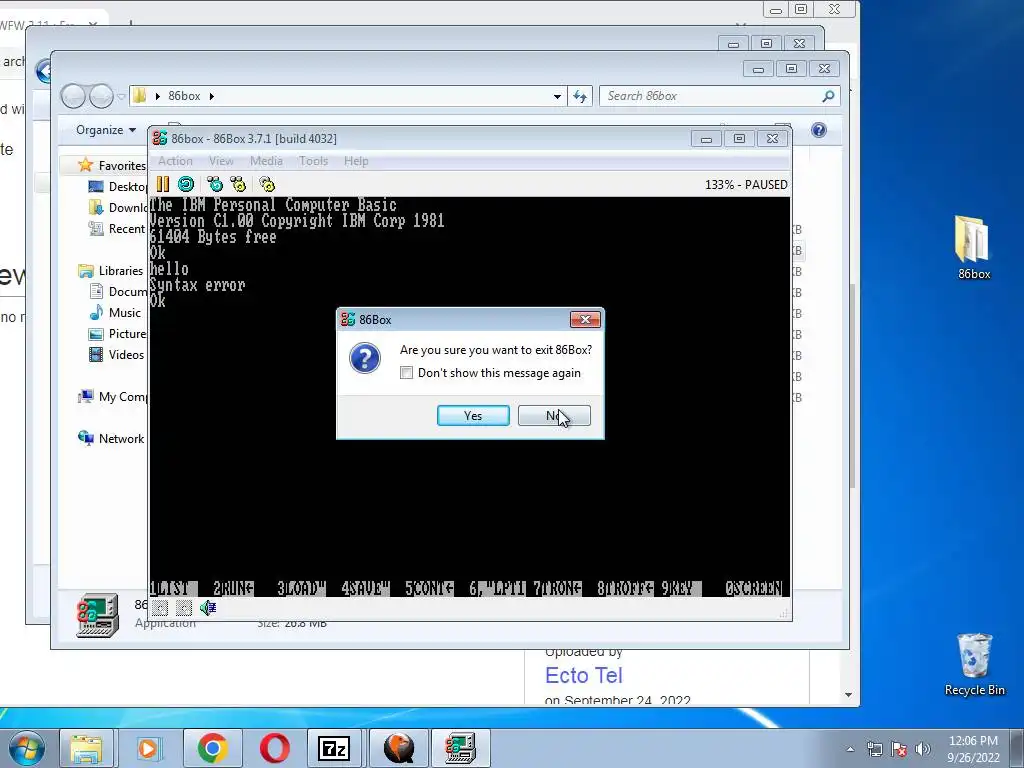Click the 86Box logo icon in the main window title bar
Image resolution: width=1024 pixels, height=768 pixels.
pyautogui.click(x=159, y=138)
